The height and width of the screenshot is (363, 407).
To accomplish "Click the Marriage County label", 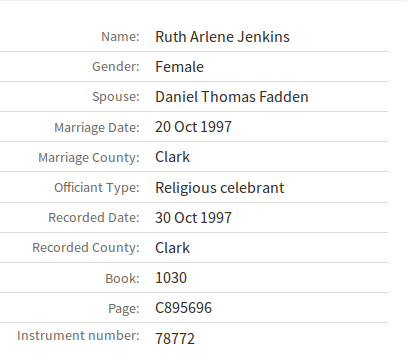I will pos(89,158).
